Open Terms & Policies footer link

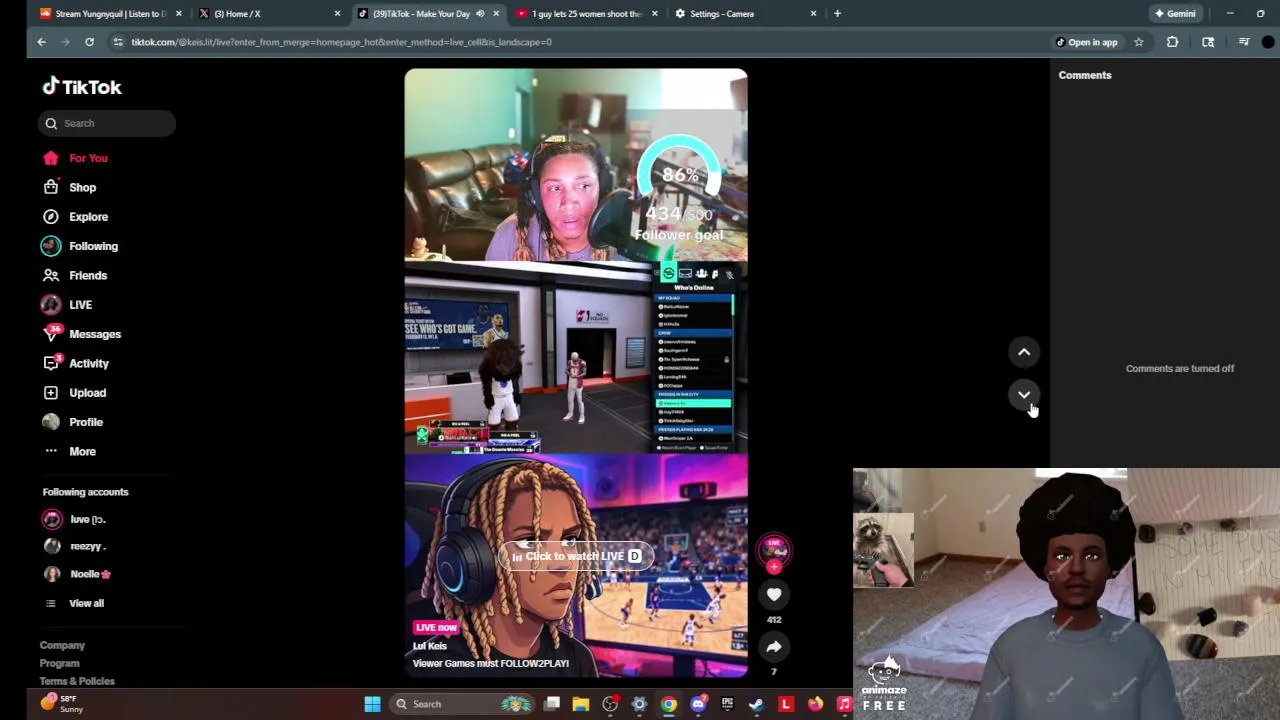point(77,681)
